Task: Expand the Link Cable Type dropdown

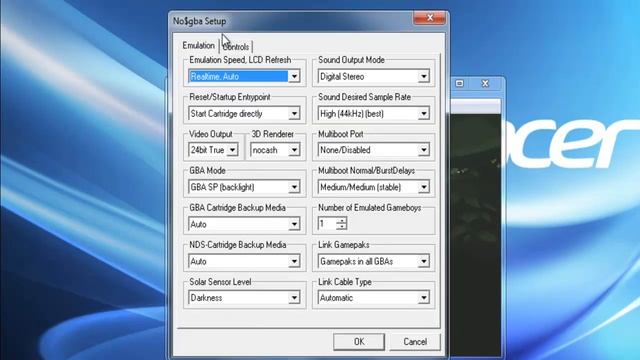Action: [x=423, y=298]
